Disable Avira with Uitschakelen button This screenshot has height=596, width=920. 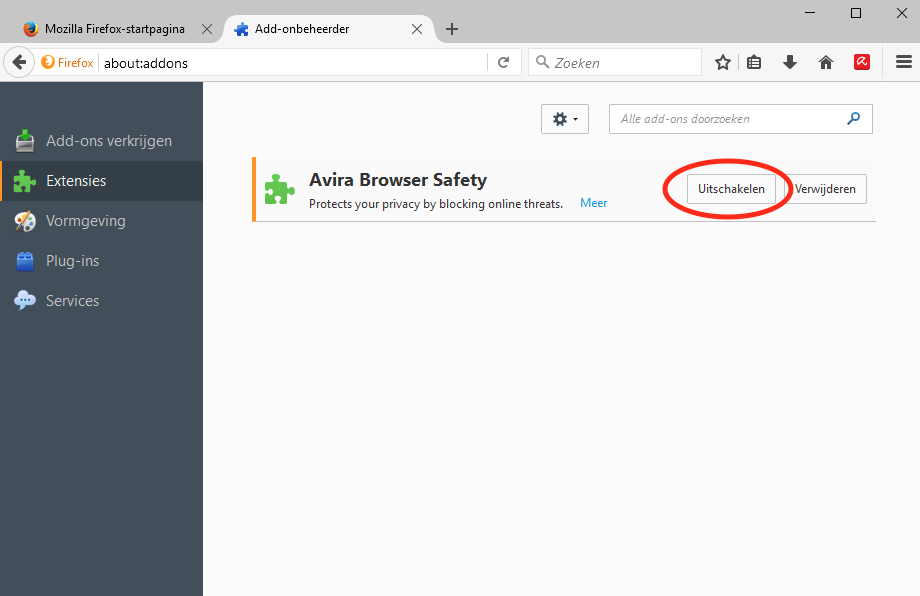[x=731, y=189]
